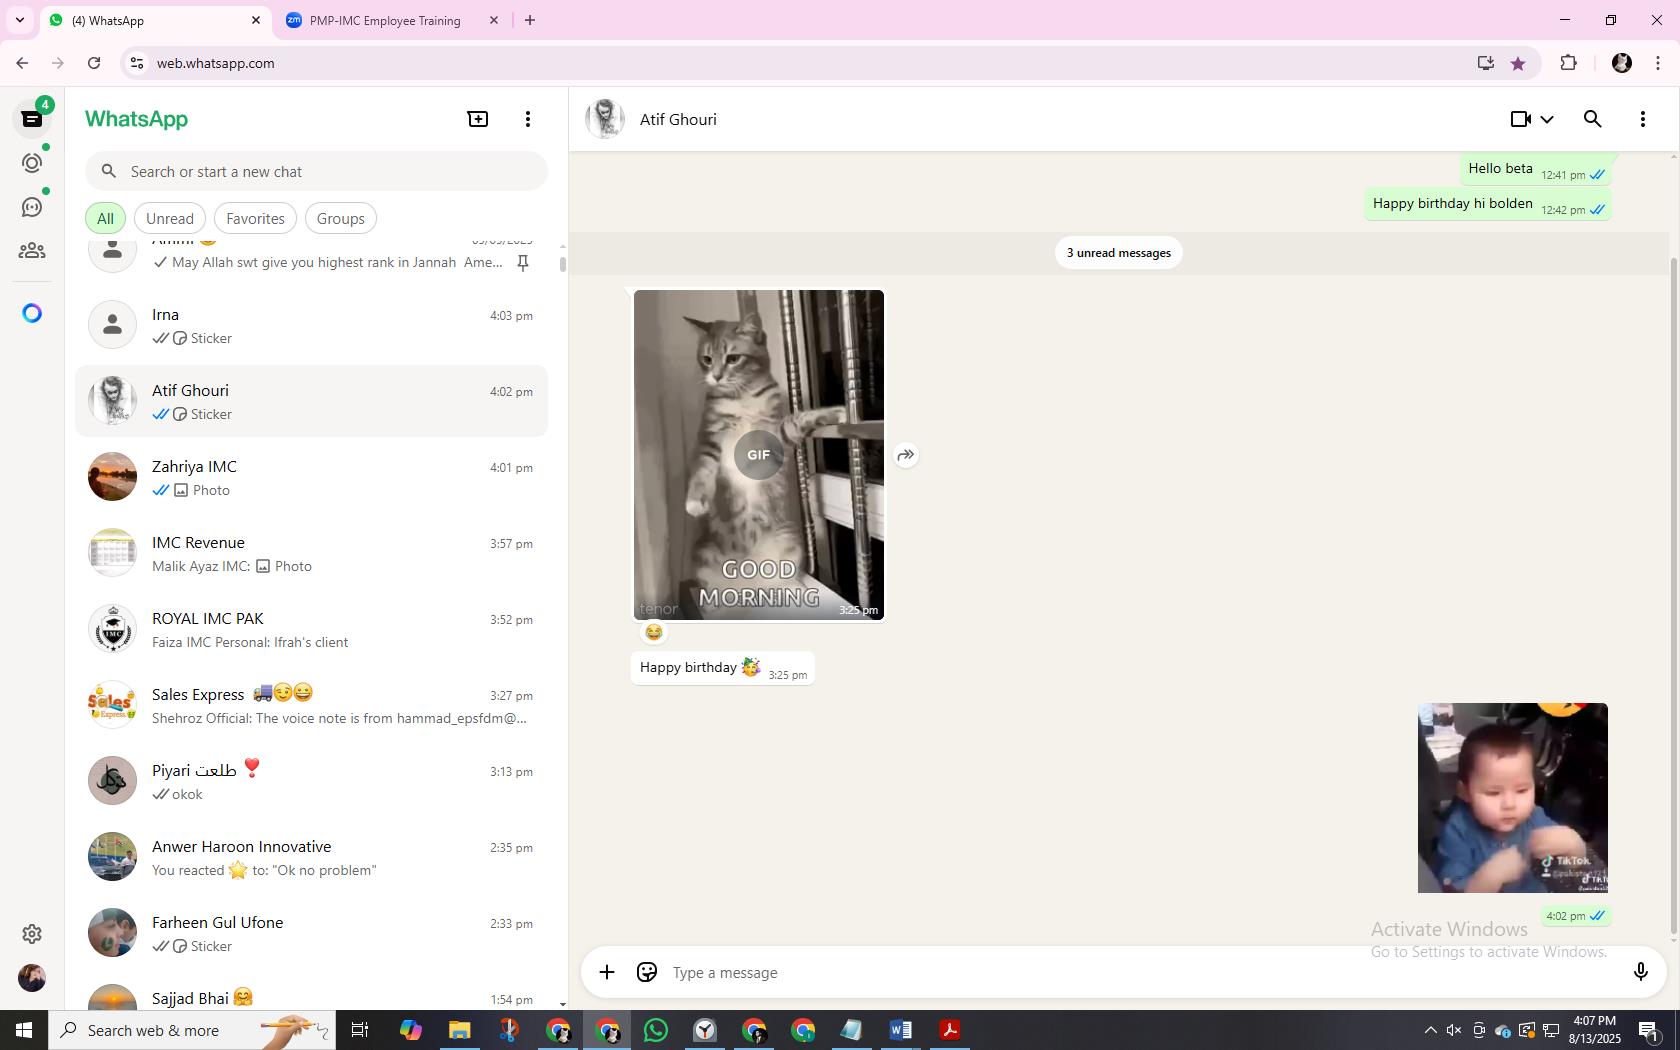Open the emoji and sticker picker
This screenshot has width=1680, height=1050.
point(647,972)
